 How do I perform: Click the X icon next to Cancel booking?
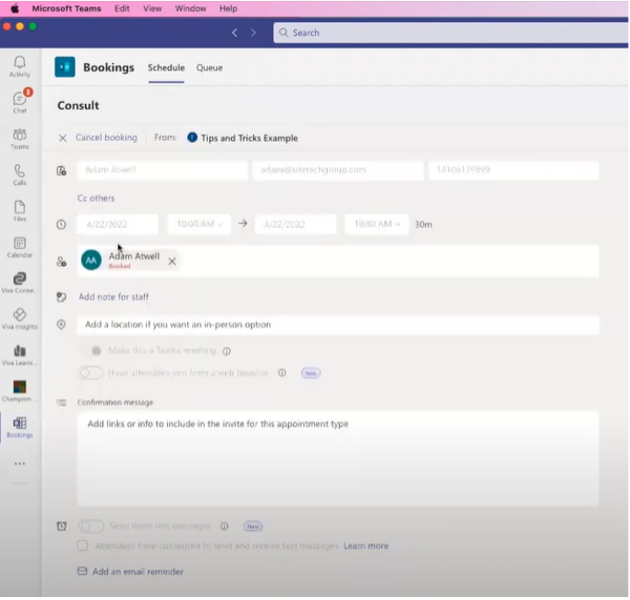[63, 138]
